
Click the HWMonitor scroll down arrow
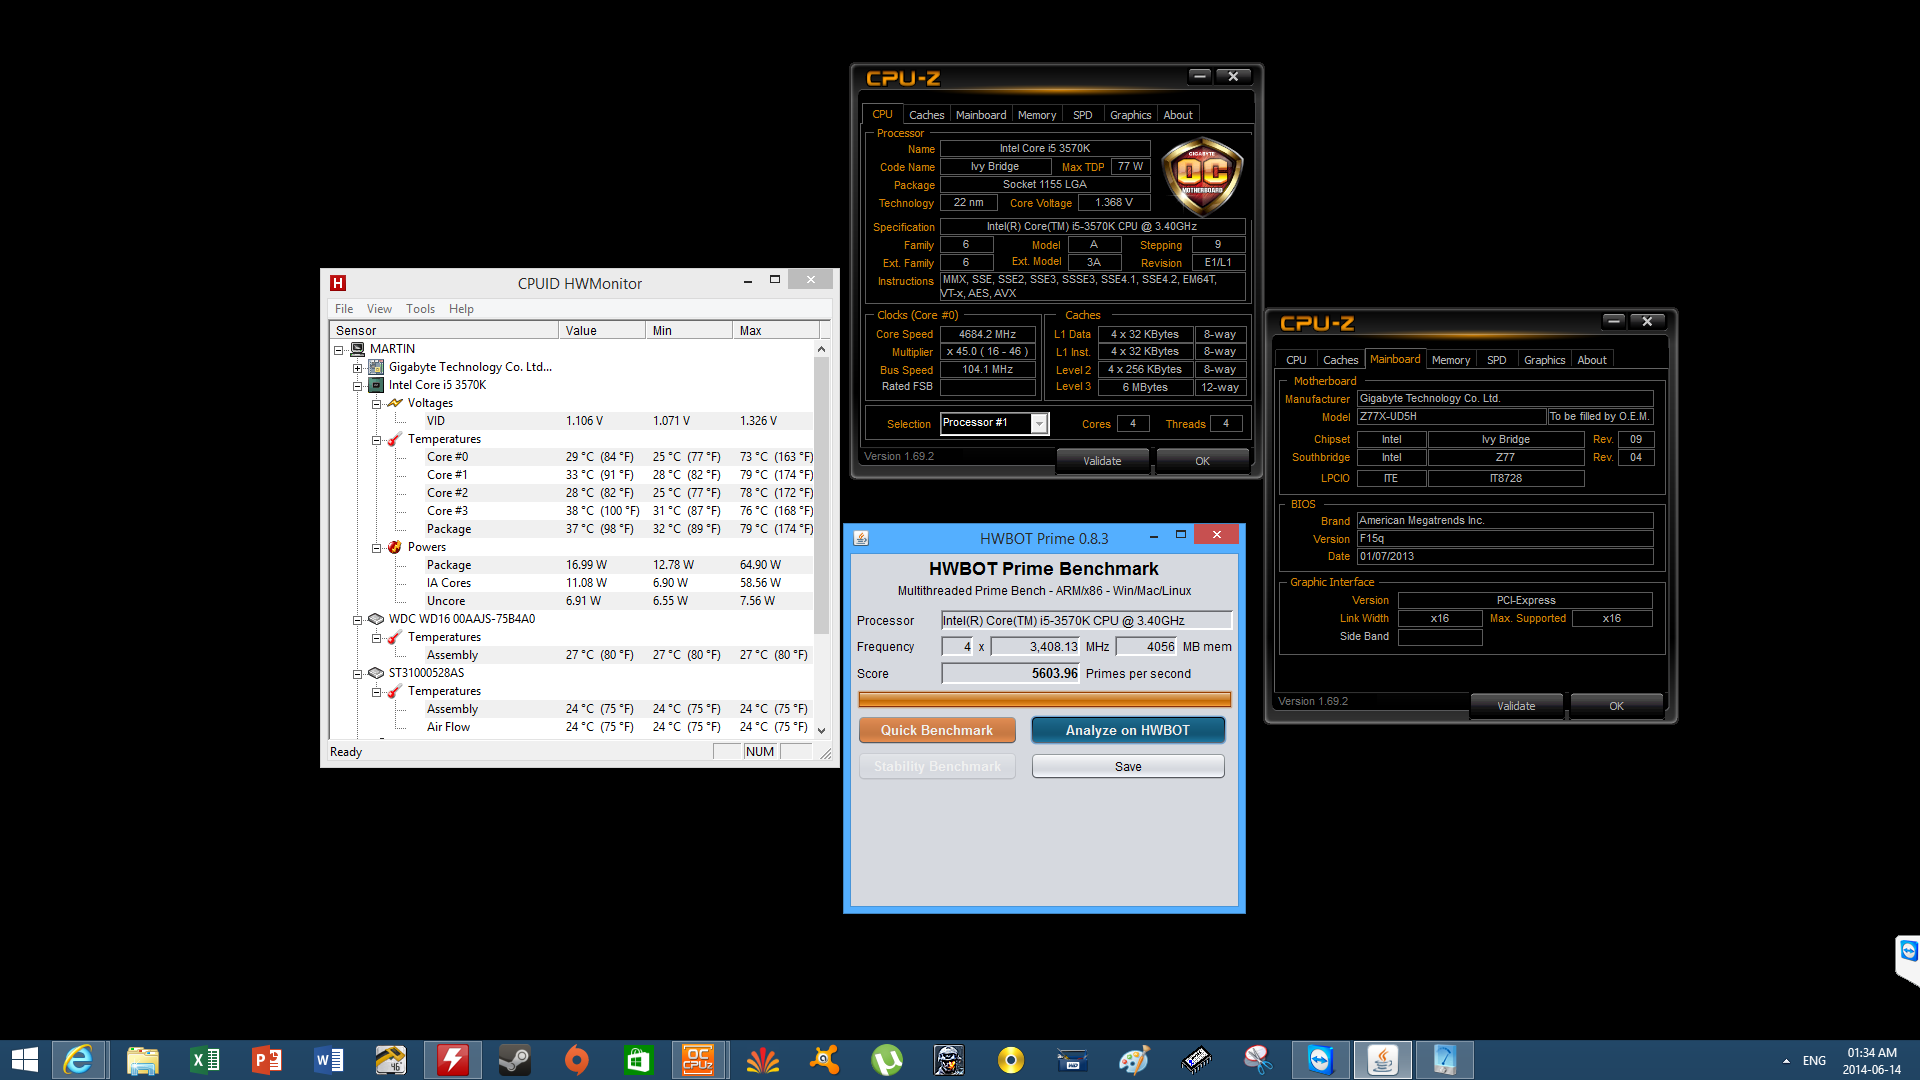point(821,730)
